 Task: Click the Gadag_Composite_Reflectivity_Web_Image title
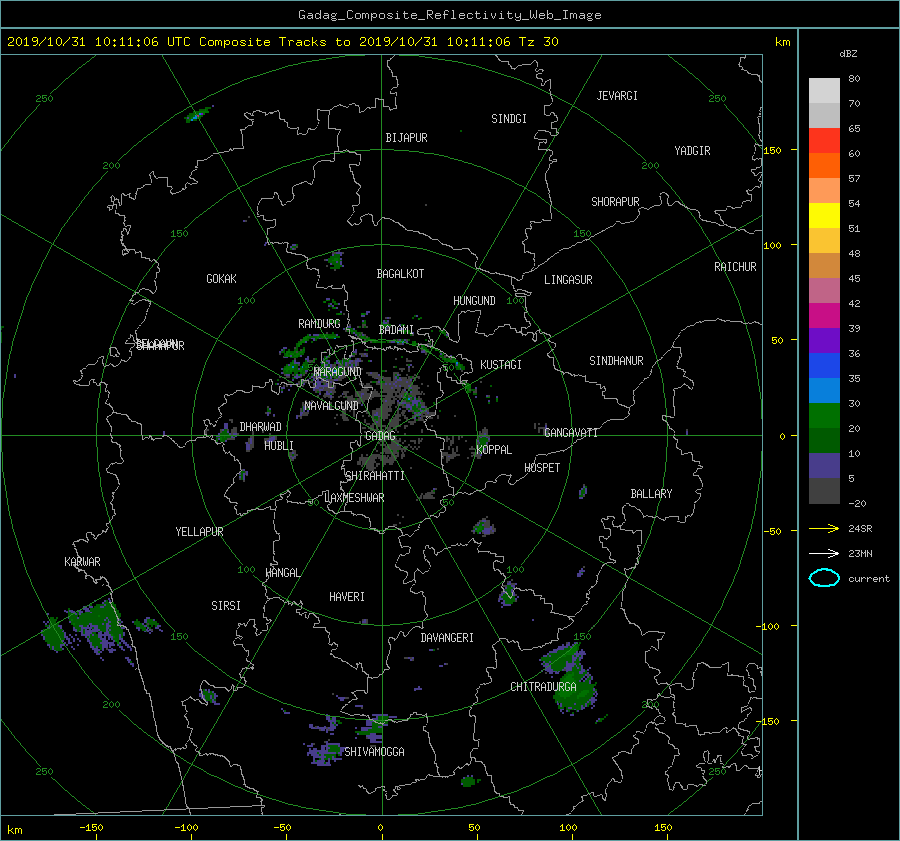(x=449, y=15)
